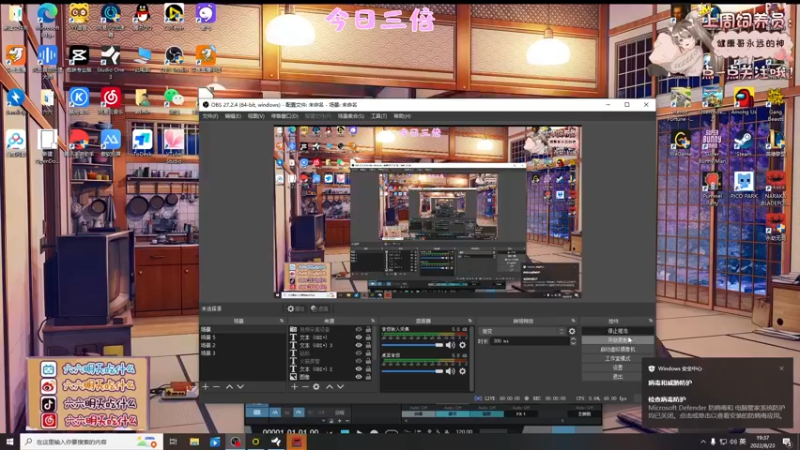Add a new source with the plus icon in Sources panel
The height and width of the screenshot is (450, 800).
pyautogui.click(x=294, y=387)
